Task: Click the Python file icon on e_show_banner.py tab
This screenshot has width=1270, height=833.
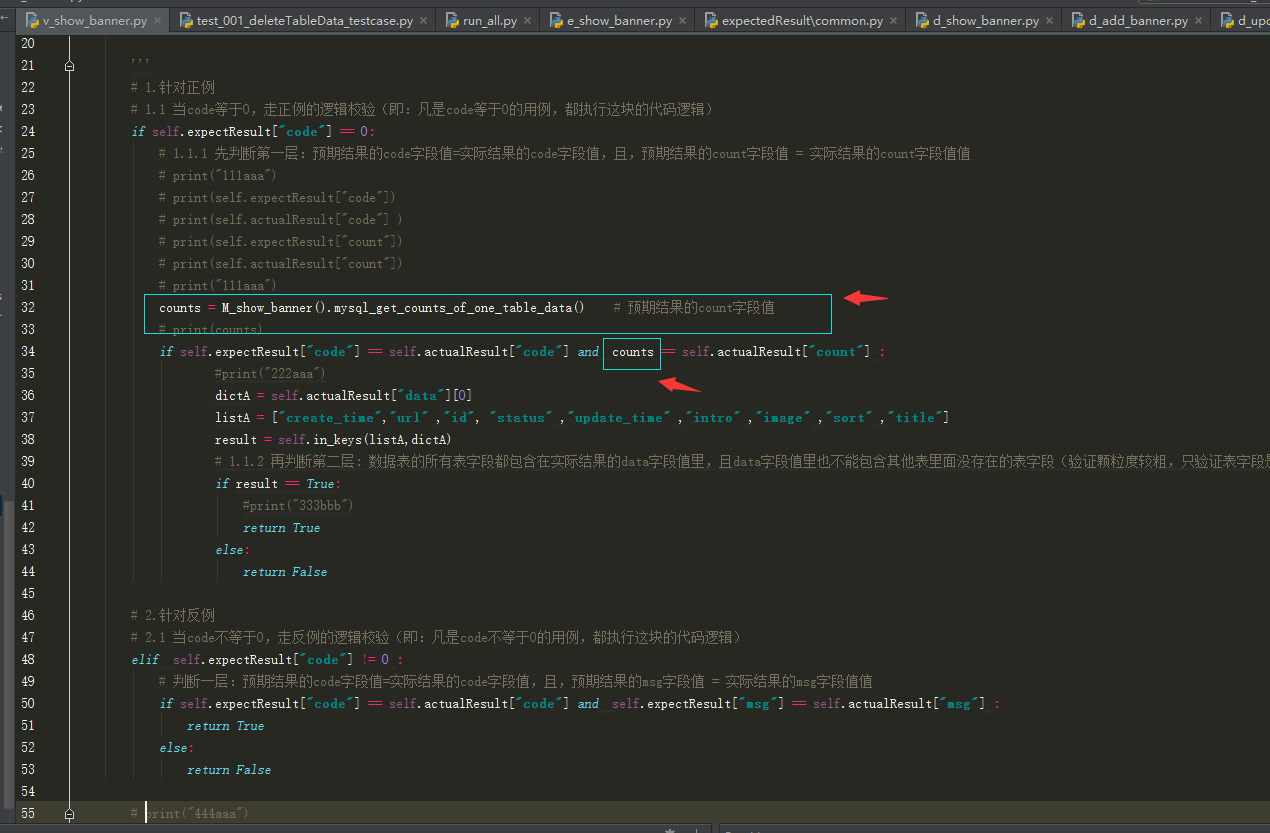Action: [x=557, y=20]
